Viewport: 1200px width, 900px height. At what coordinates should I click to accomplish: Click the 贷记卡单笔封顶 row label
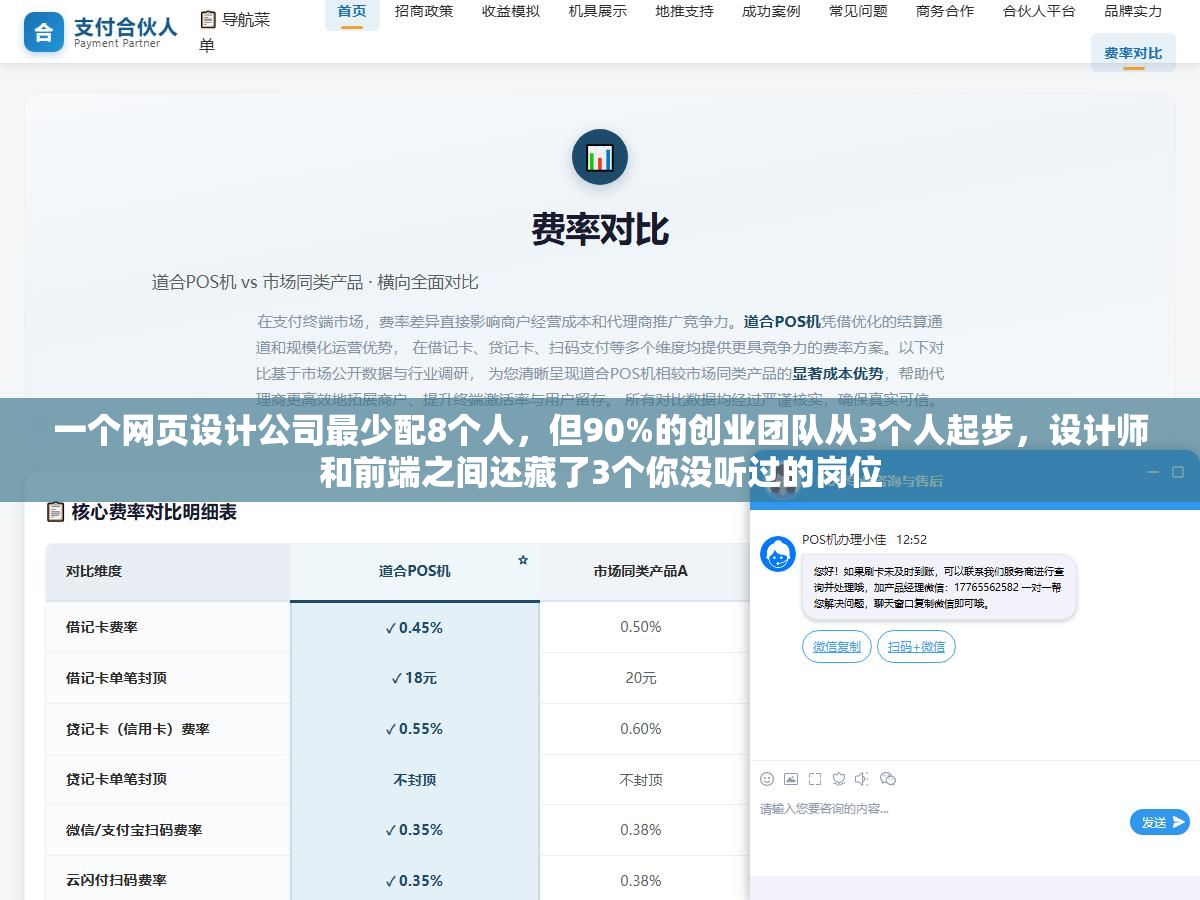(x=116, y=779)
